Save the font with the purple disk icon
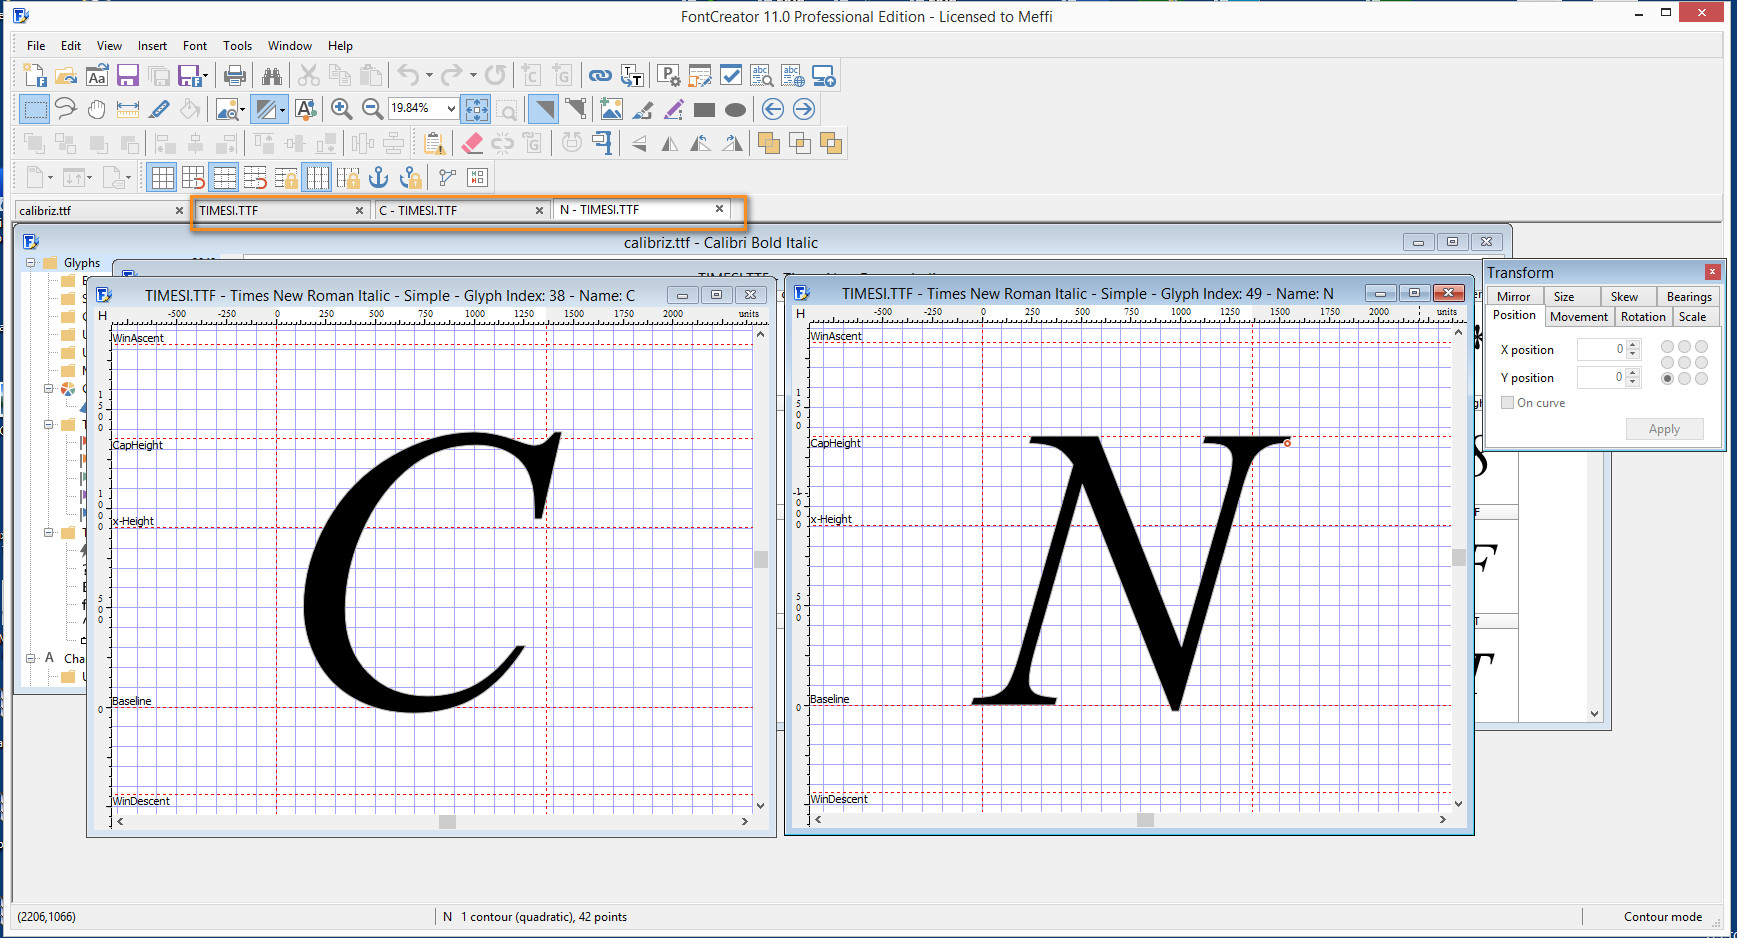Image resolution: width=1737 pixels, height=938 pixels. tap(127, 76)
